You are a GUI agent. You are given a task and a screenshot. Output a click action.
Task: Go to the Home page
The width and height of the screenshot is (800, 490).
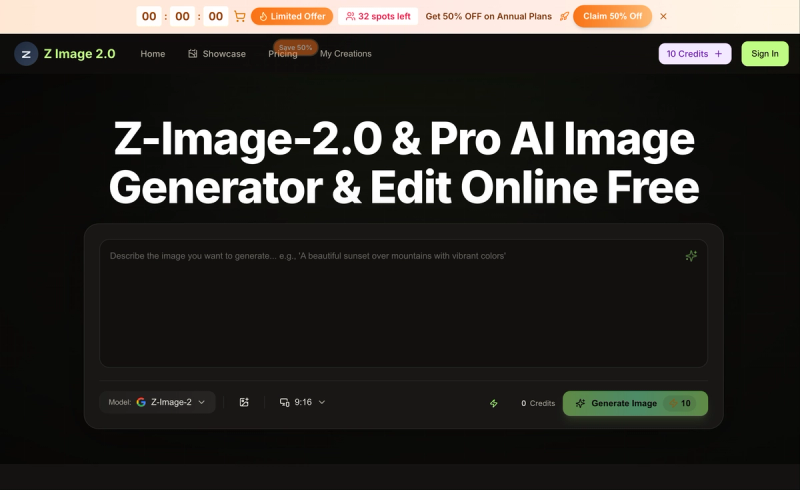pyautogui.click(x=153, y=54)
